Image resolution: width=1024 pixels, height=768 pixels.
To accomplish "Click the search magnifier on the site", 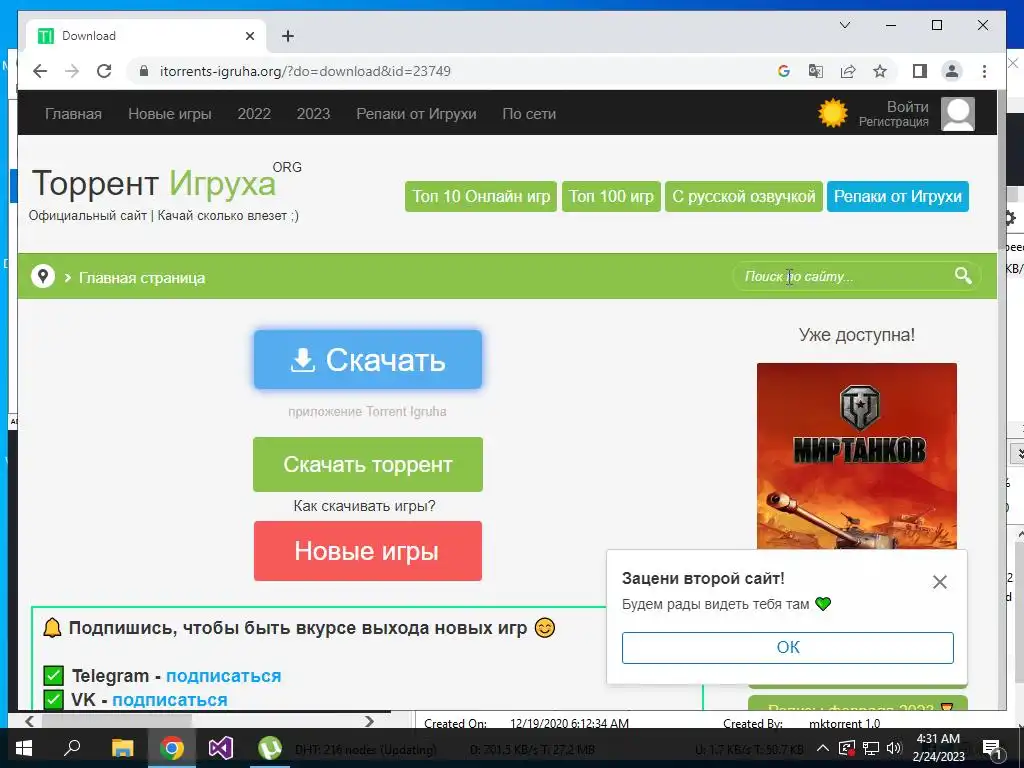I will (963, 276).
